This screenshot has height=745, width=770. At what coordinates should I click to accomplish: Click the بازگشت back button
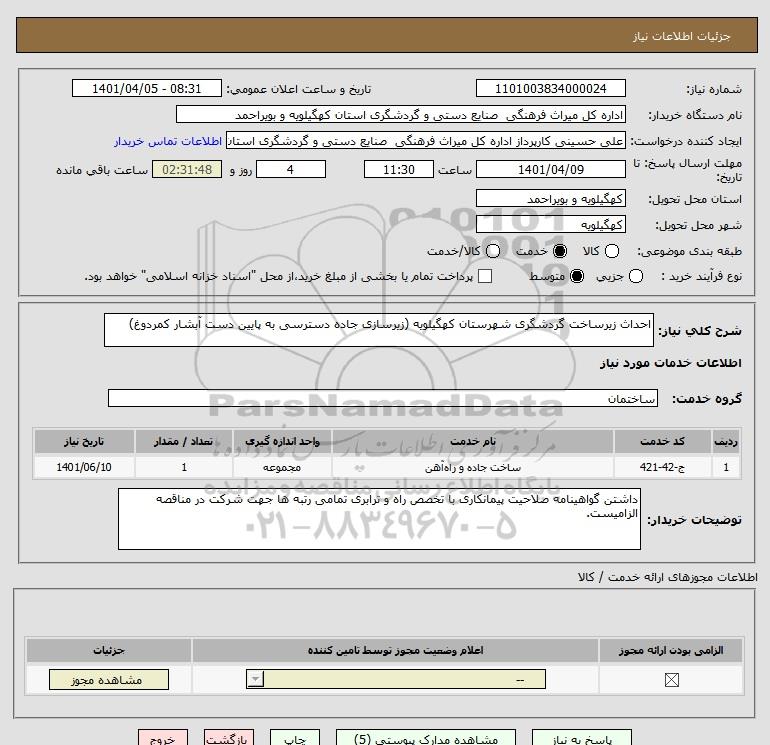[x=229, y=738]
